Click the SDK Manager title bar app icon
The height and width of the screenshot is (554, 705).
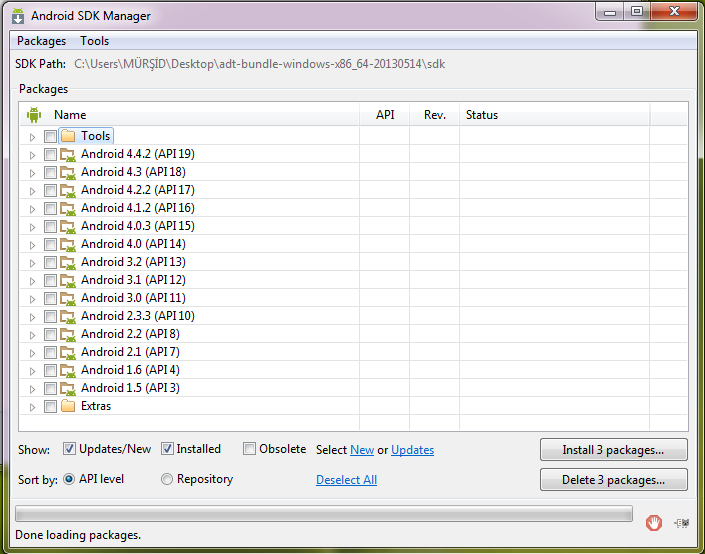18,16
